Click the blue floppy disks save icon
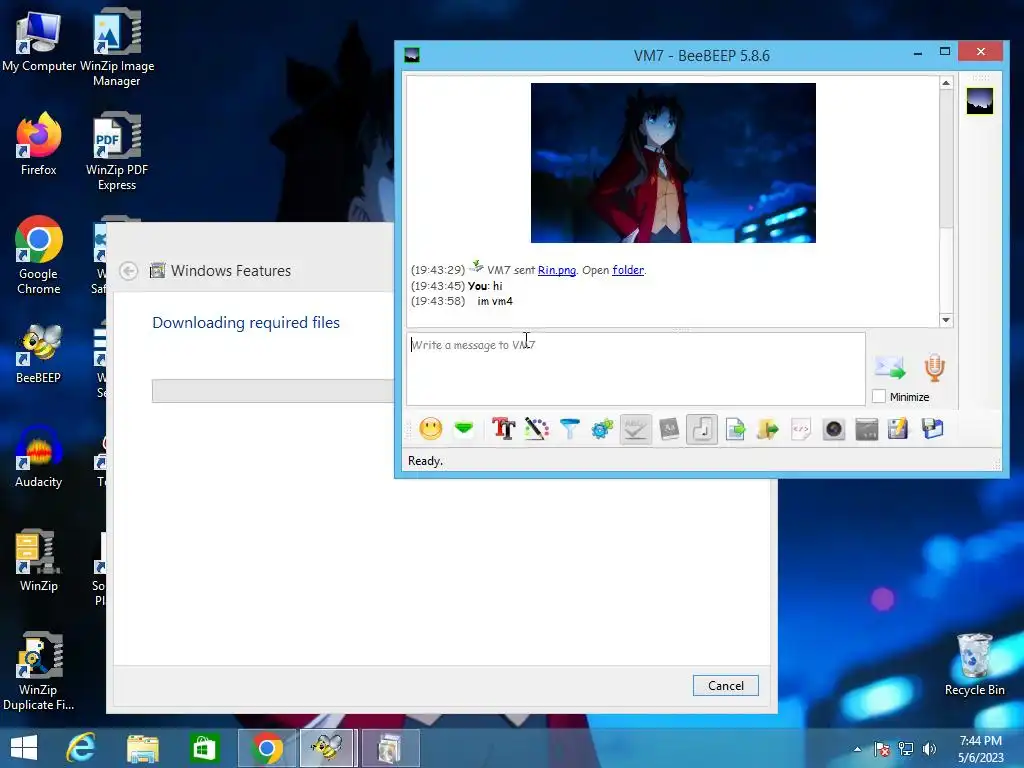This screenshot has height=768, width=1024. [933, 429]
